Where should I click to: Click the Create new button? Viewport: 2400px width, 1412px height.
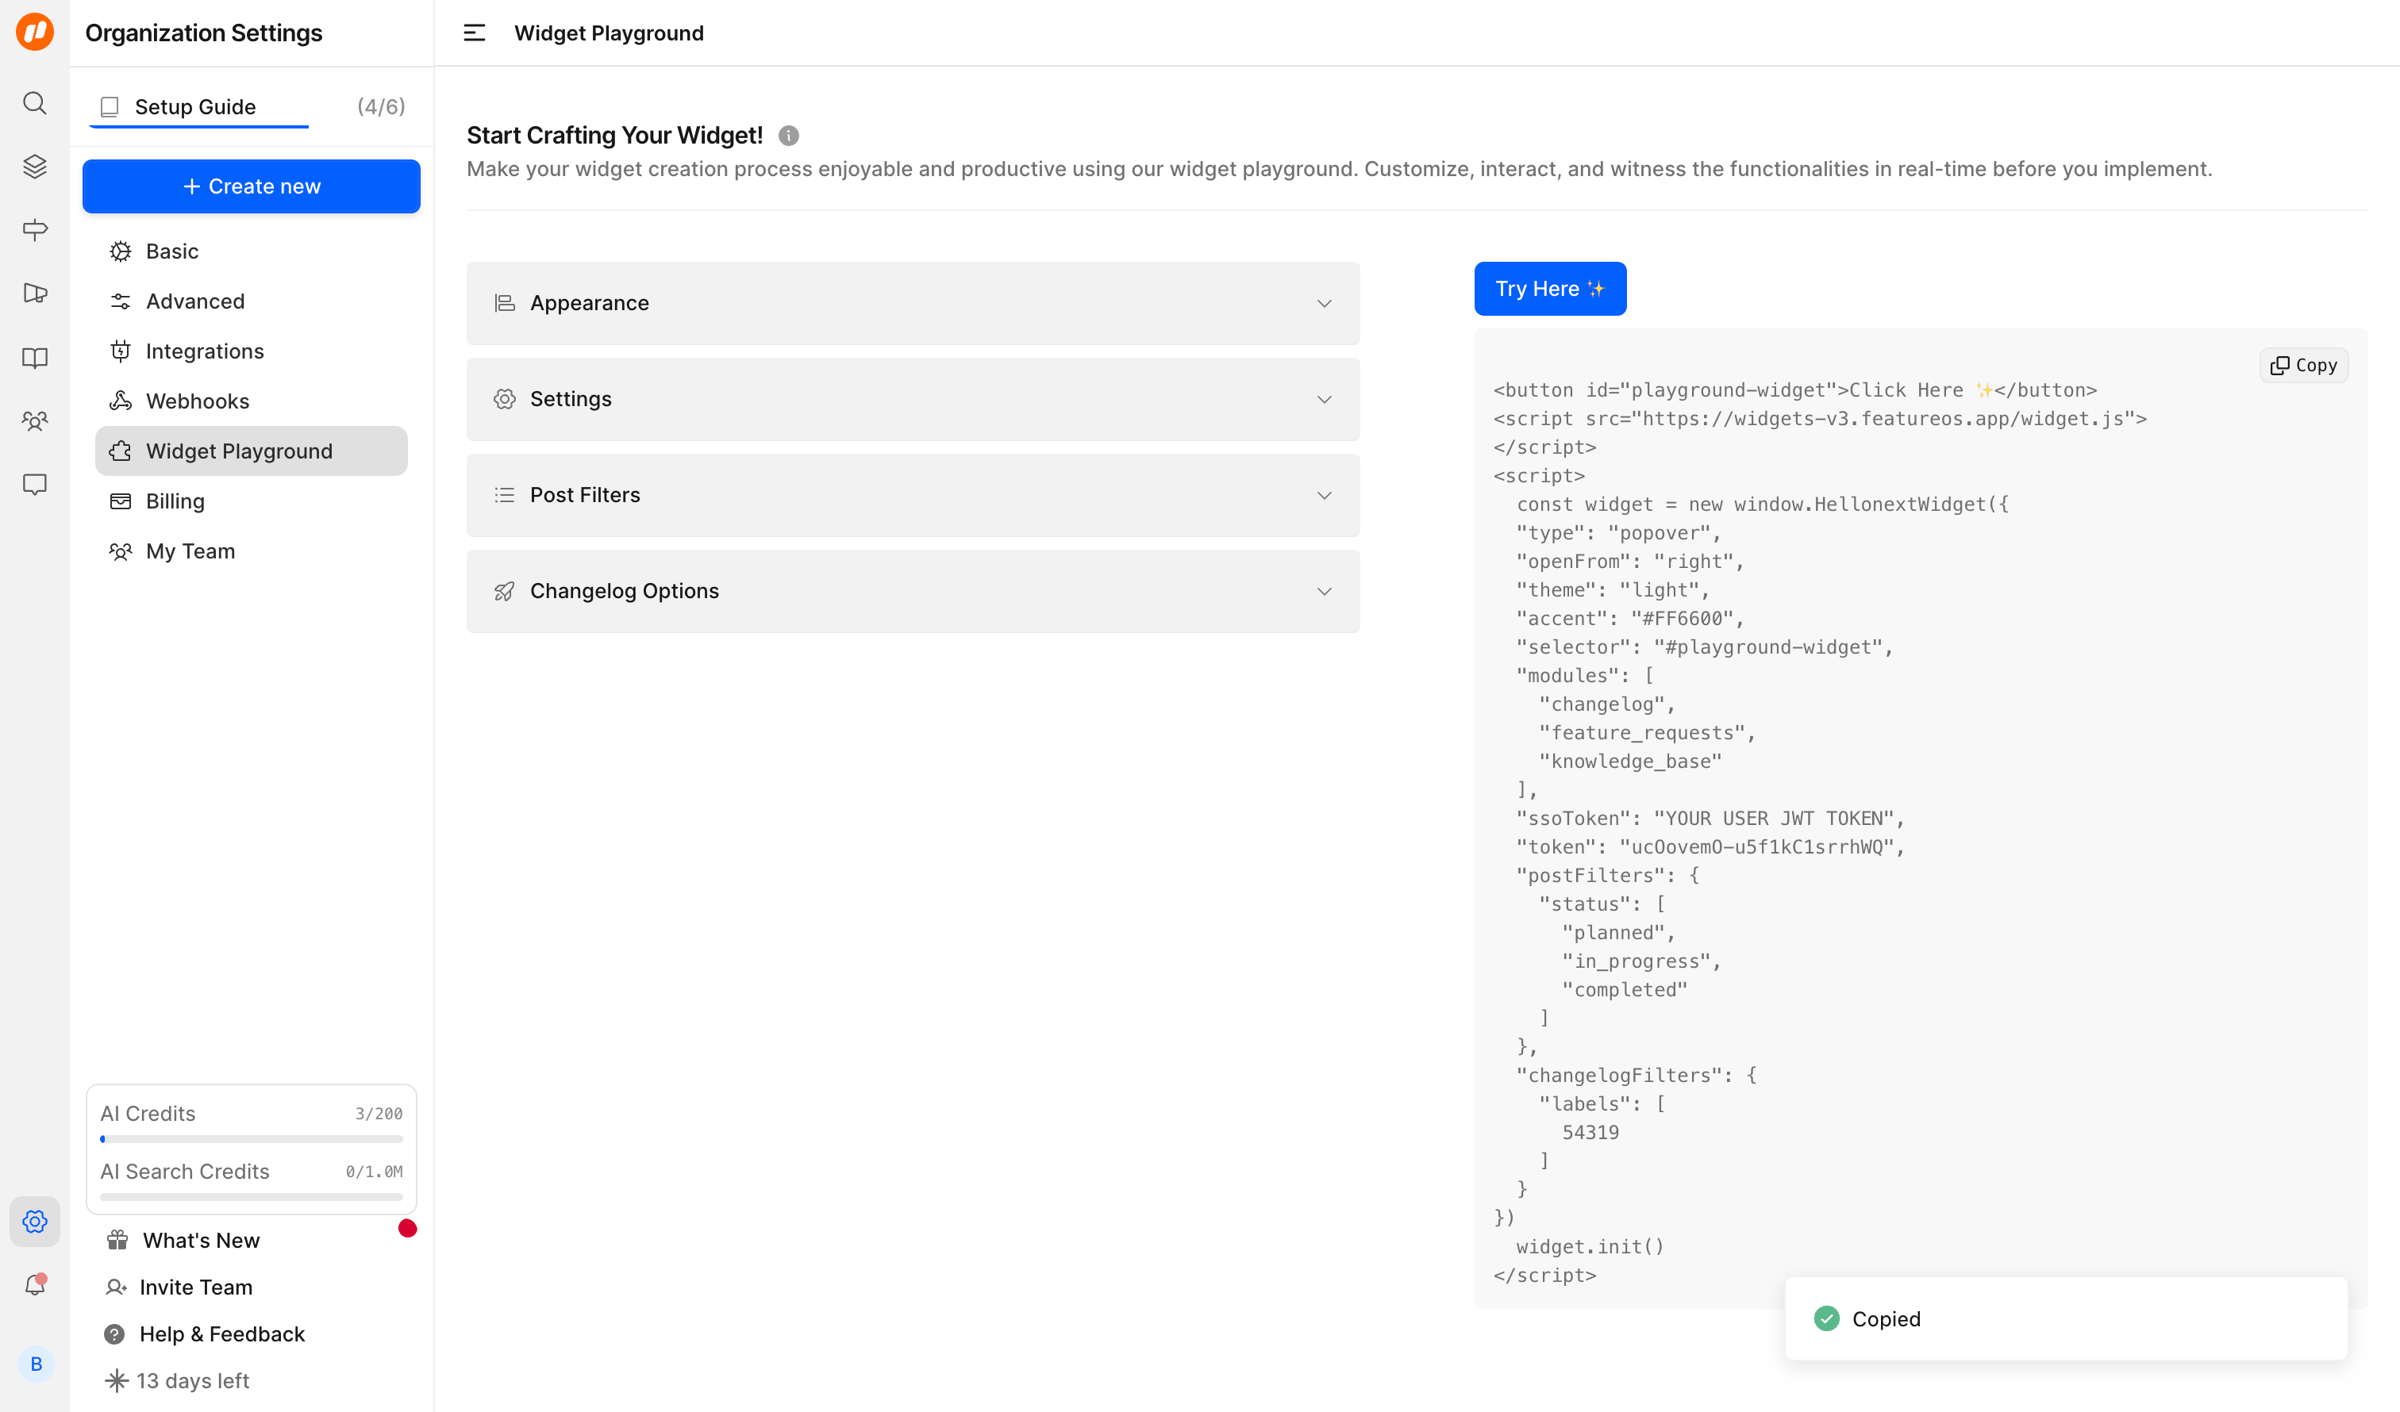click(251, 186)
